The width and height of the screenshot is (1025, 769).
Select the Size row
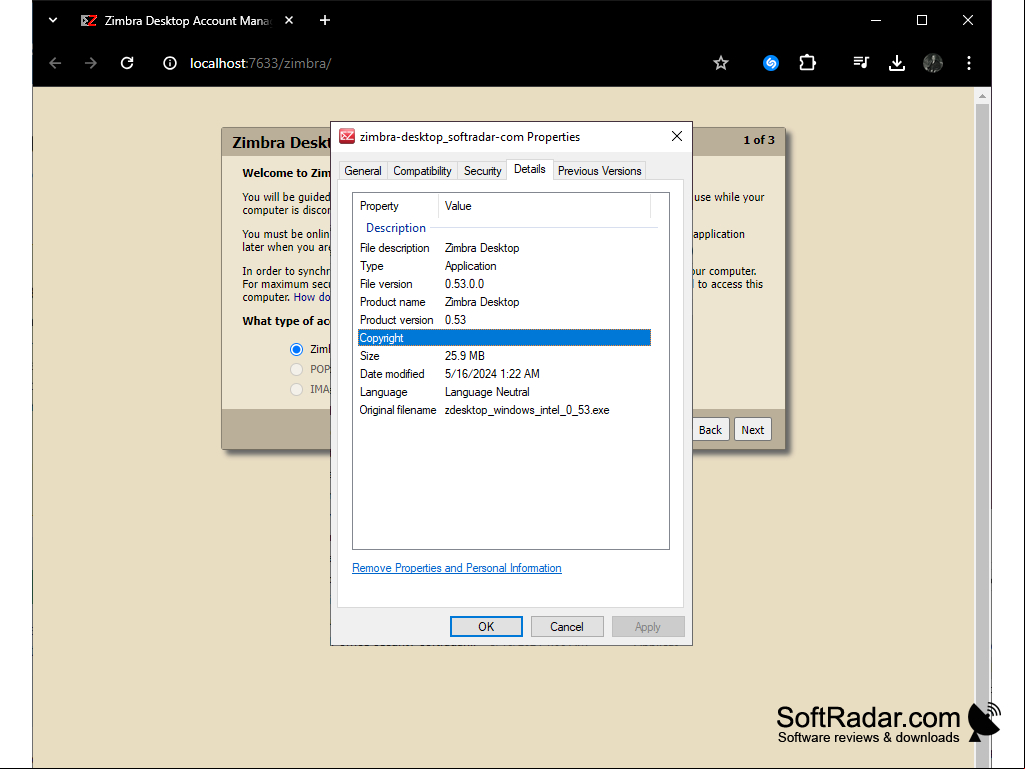(x=504, y=356)
